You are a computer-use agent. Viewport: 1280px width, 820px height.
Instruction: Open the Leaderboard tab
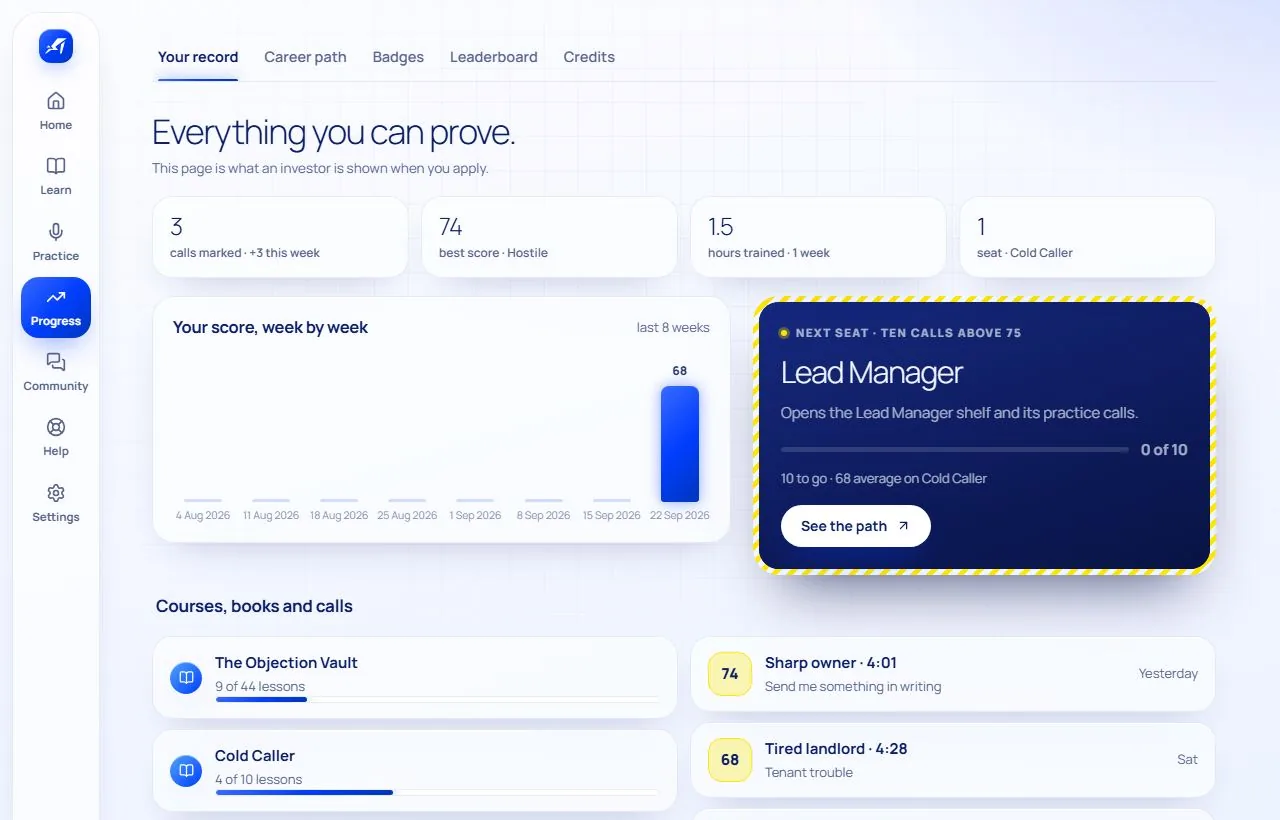[494, 57]
